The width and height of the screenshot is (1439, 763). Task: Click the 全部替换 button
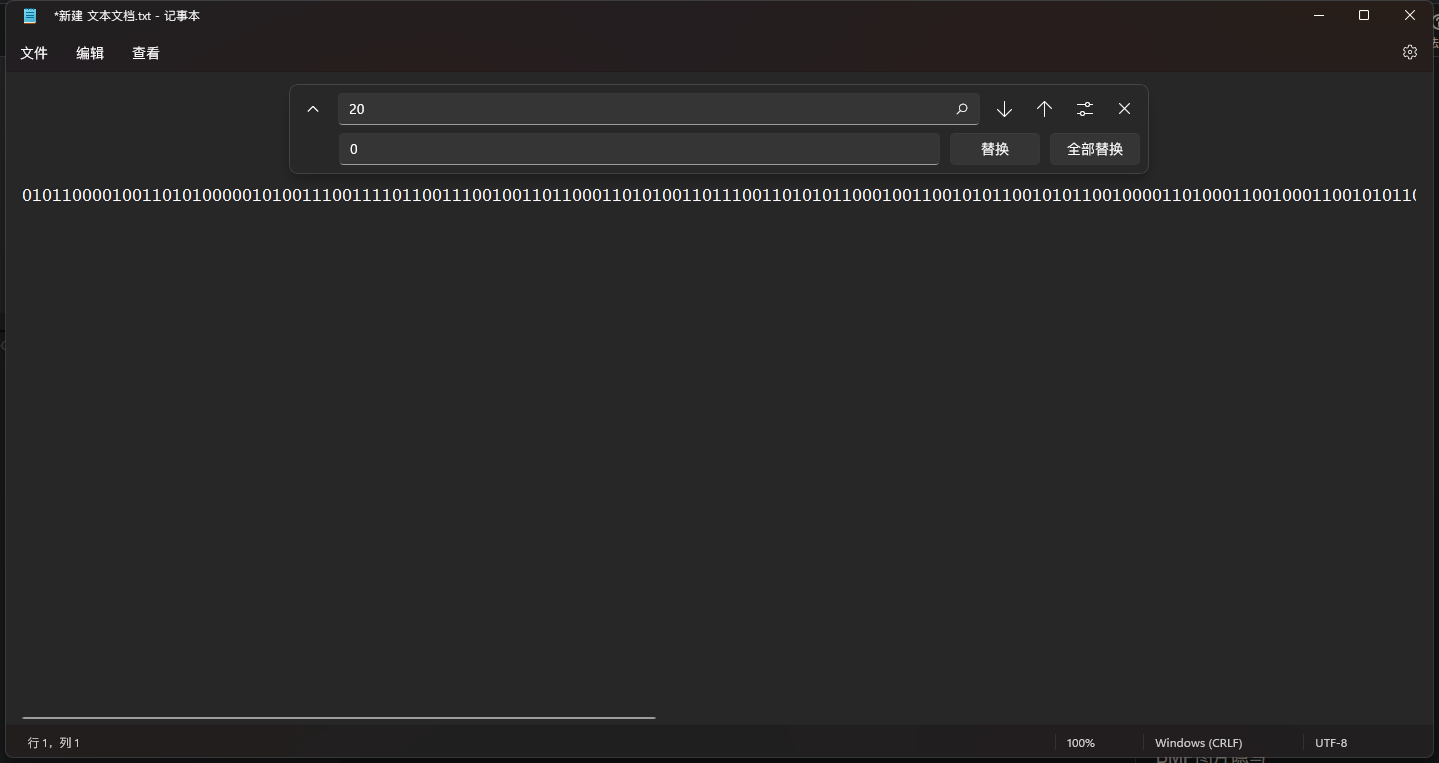click(1095, 149)
